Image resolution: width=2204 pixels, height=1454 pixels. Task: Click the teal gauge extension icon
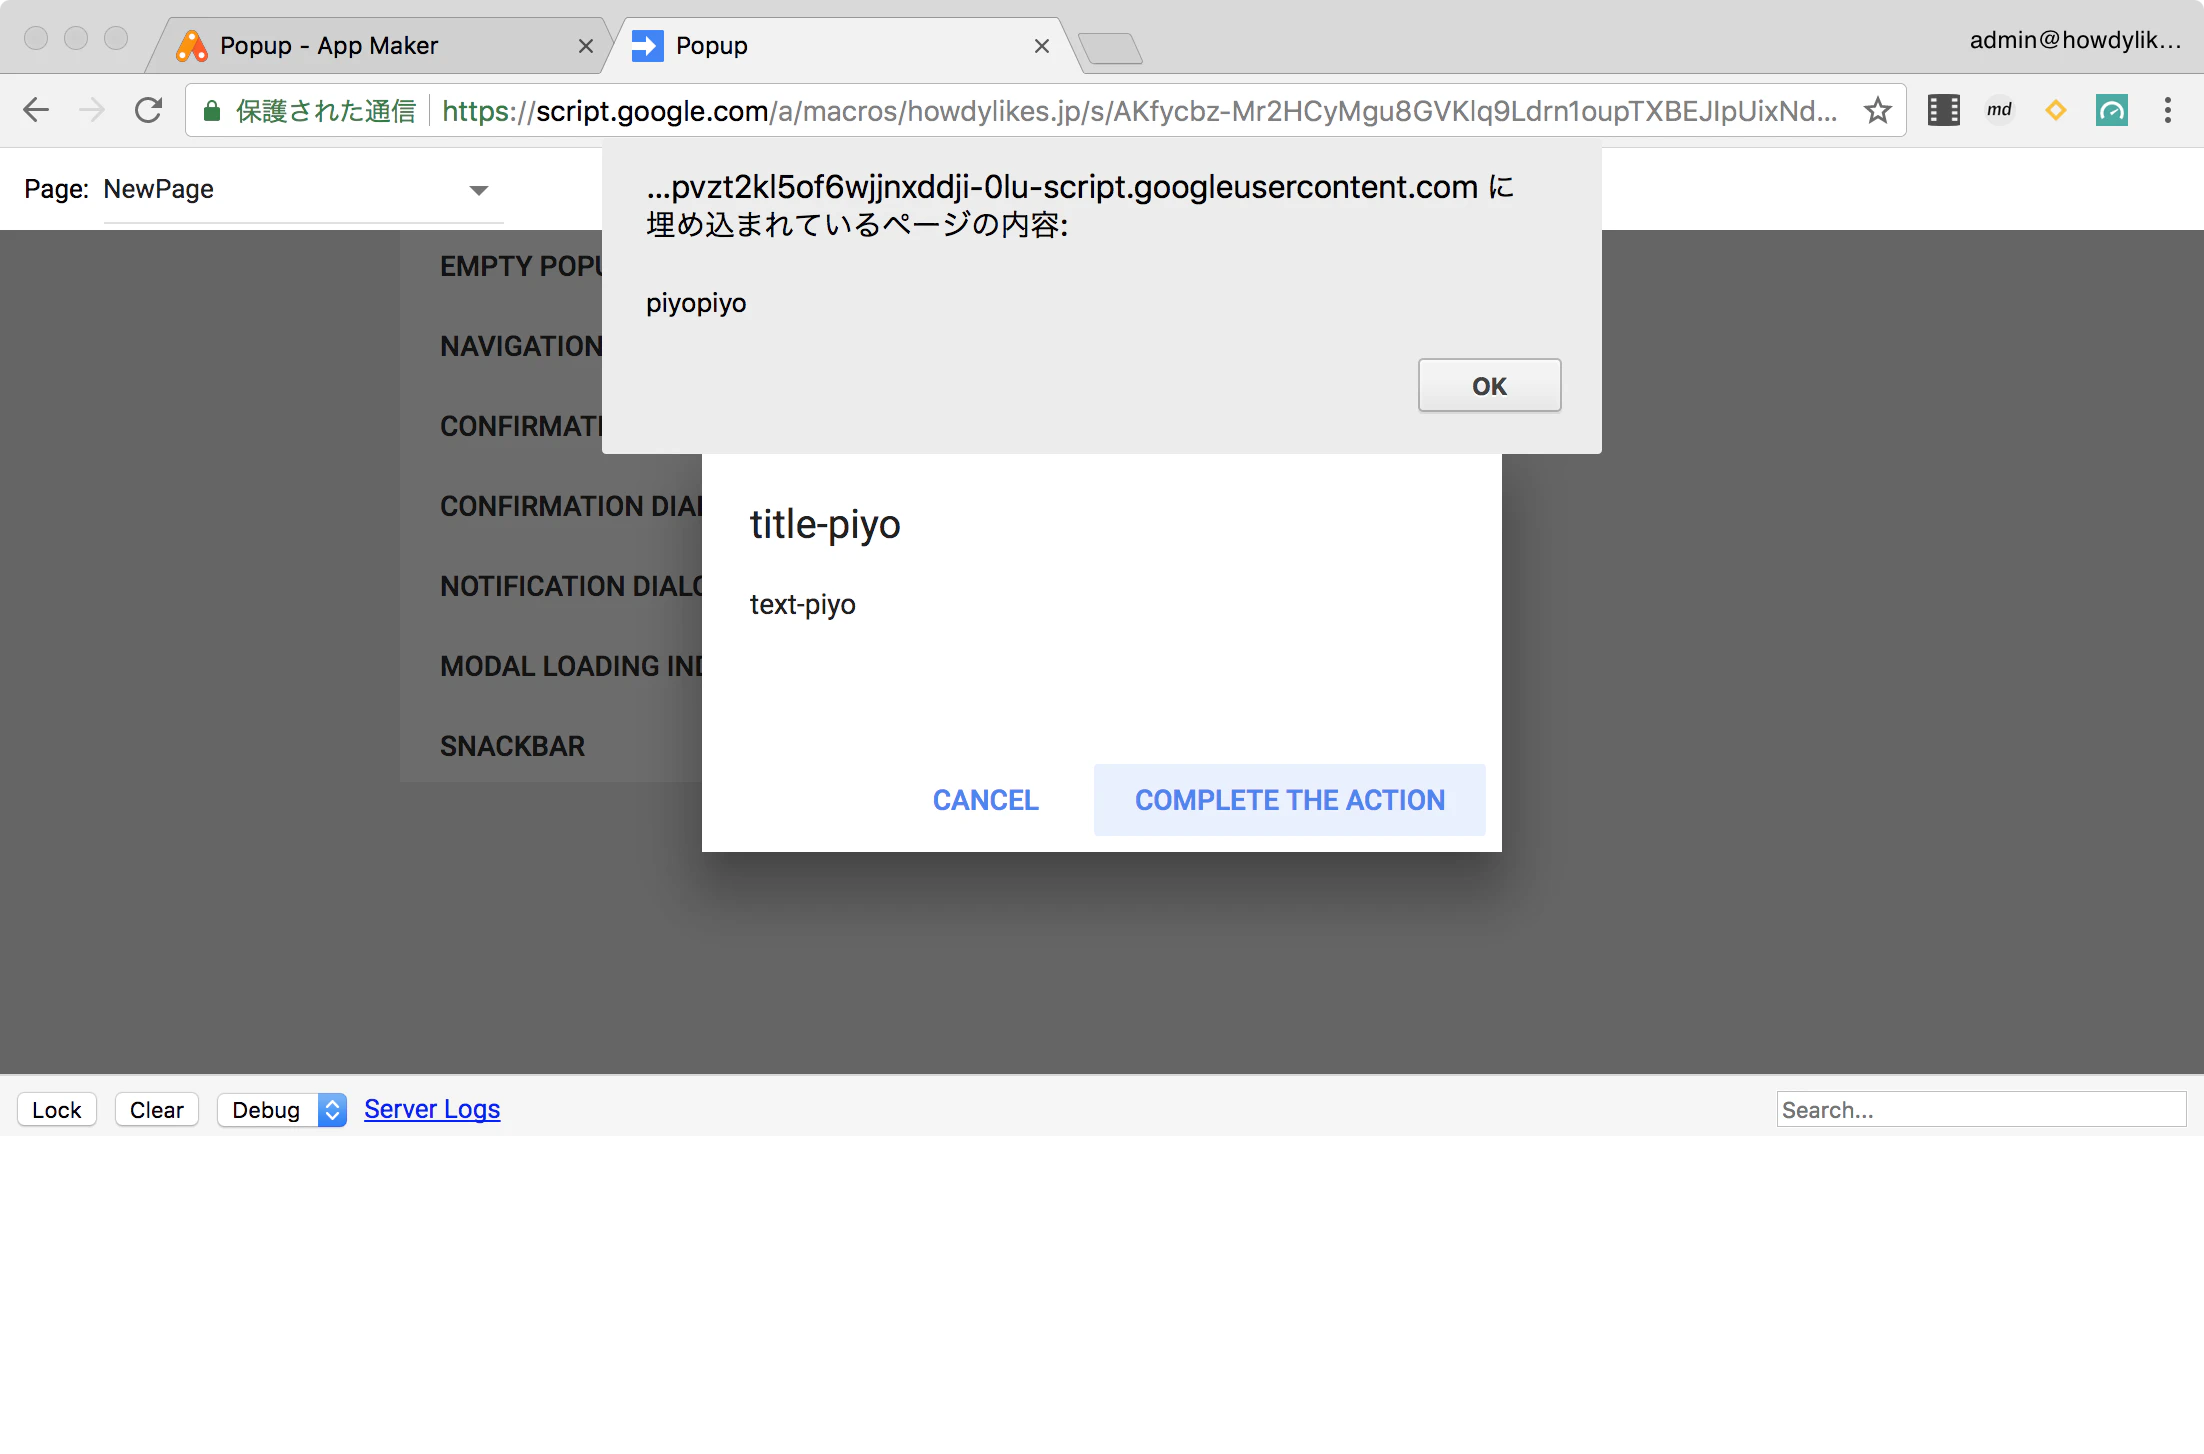(x=2111, y=110)
